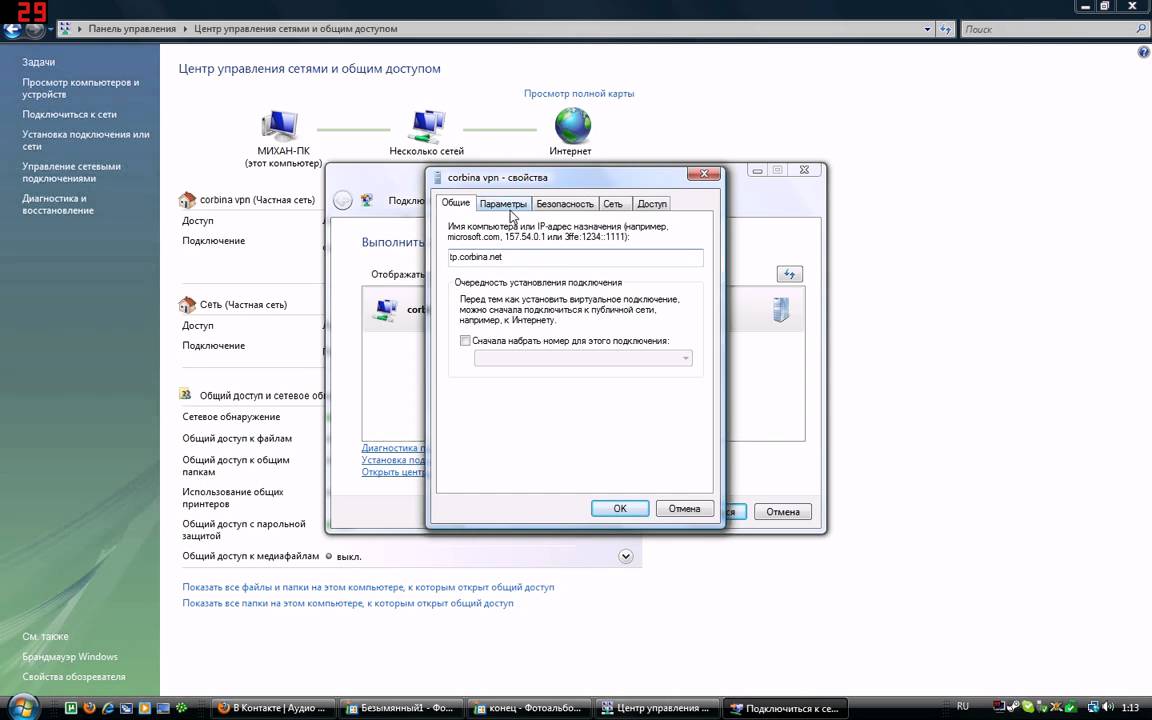This screenshot has height=720, width=1152.
Task: Click the Открыть центр link
Action: pos(393,472)
